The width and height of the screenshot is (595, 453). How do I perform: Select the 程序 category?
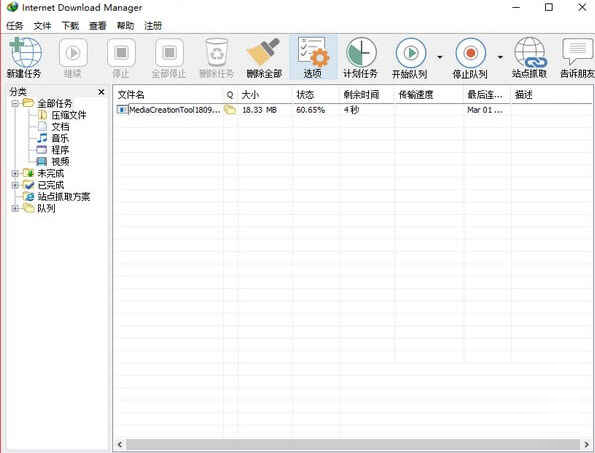60,150
